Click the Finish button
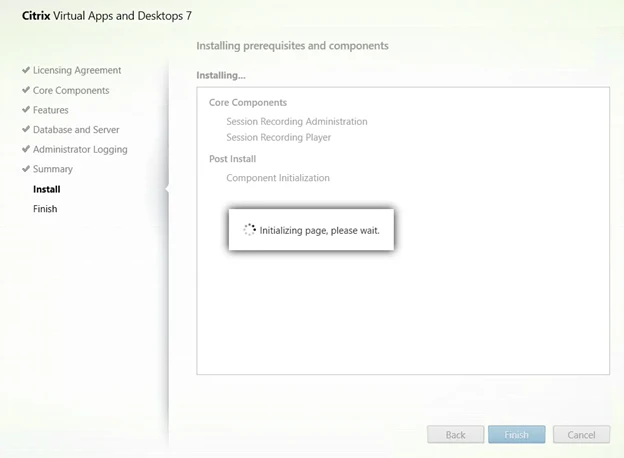Viewport: 624px width, 458px height. (517, 435)
